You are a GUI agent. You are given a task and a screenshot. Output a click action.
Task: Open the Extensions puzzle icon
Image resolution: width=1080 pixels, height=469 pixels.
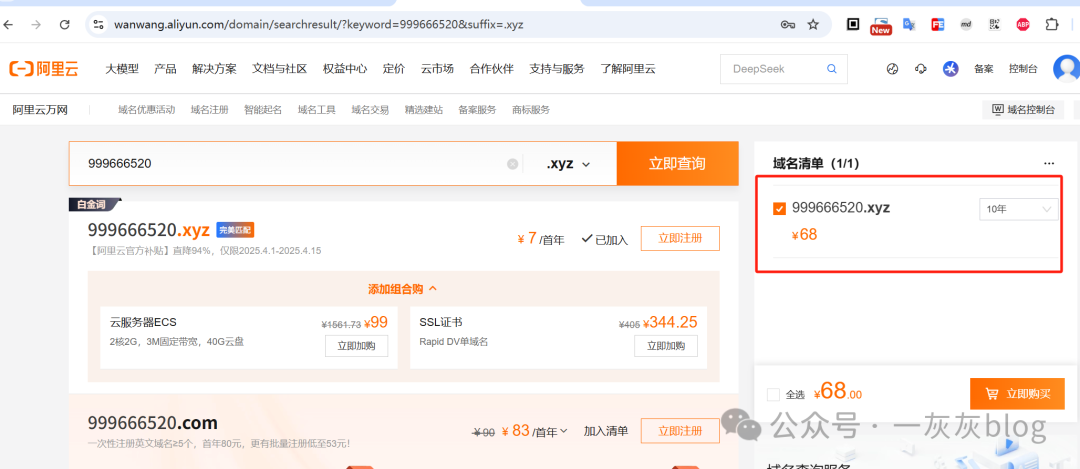click(1051, 24)
